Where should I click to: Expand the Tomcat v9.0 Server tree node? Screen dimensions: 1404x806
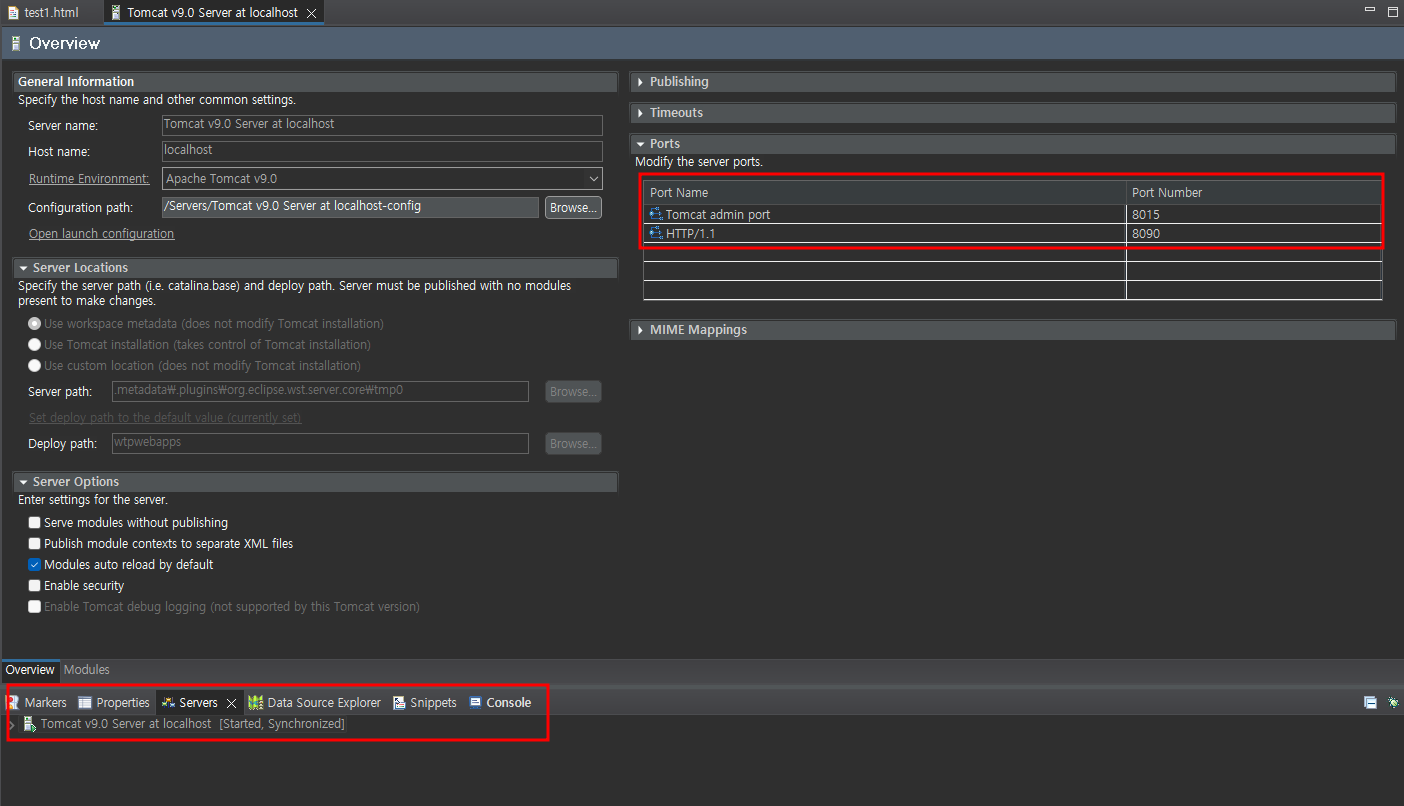point(11,724)
